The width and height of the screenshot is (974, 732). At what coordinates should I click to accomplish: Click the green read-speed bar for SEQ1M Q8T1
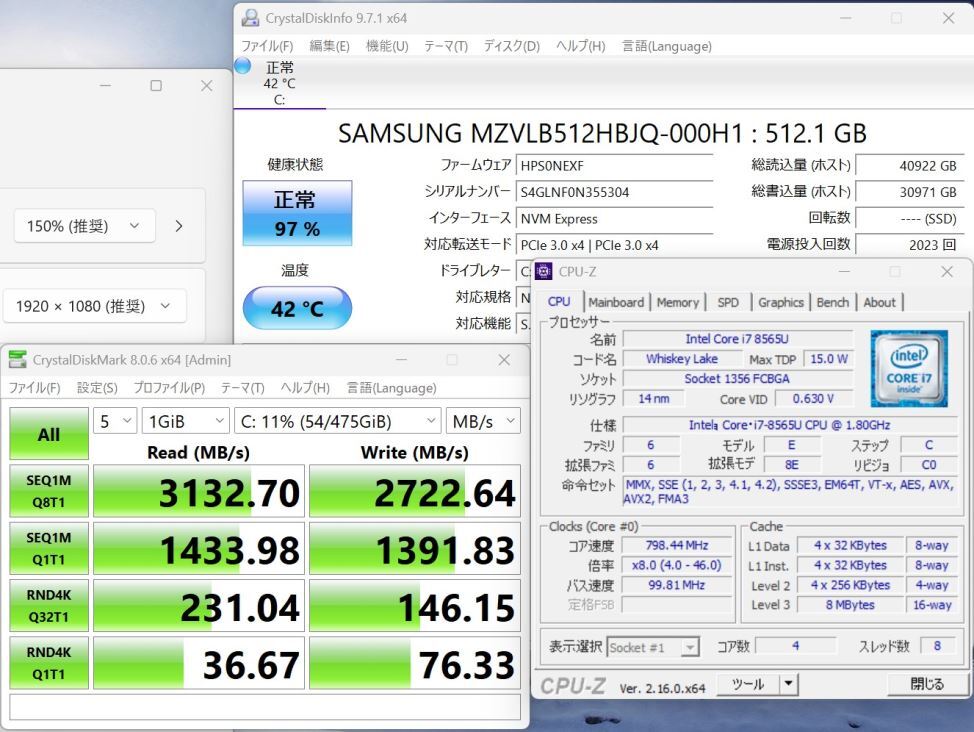[x=197, y=491]
